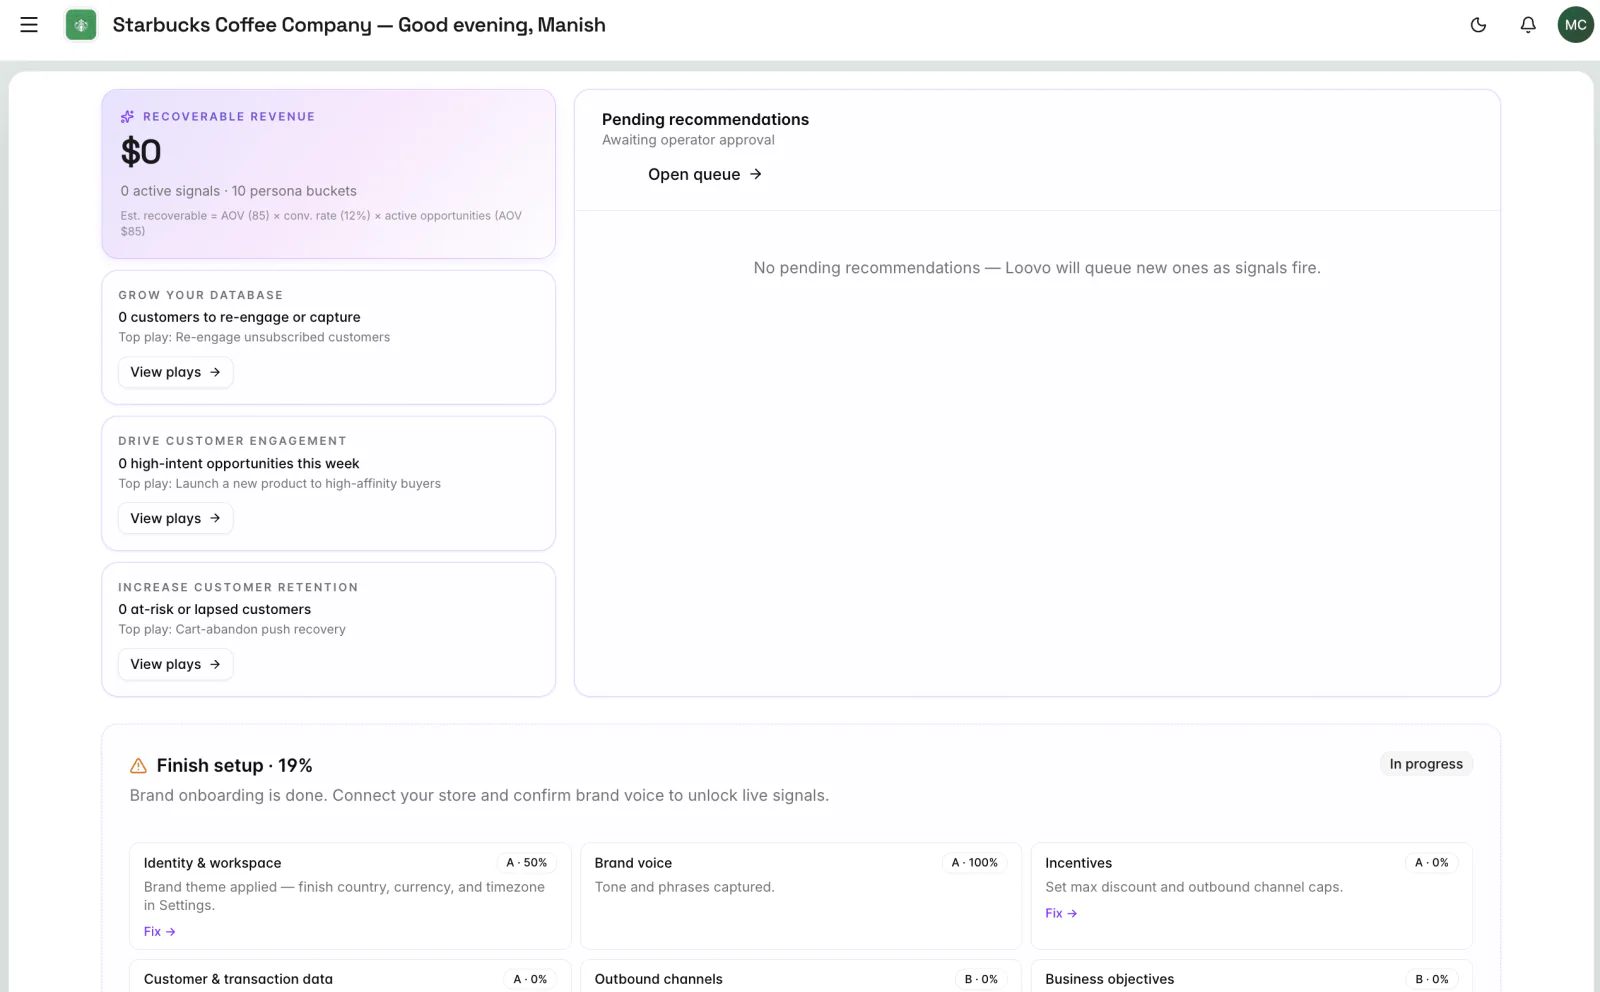Click 'Set max discount and outbound channel caps' text

click(x=1194, y=887)
